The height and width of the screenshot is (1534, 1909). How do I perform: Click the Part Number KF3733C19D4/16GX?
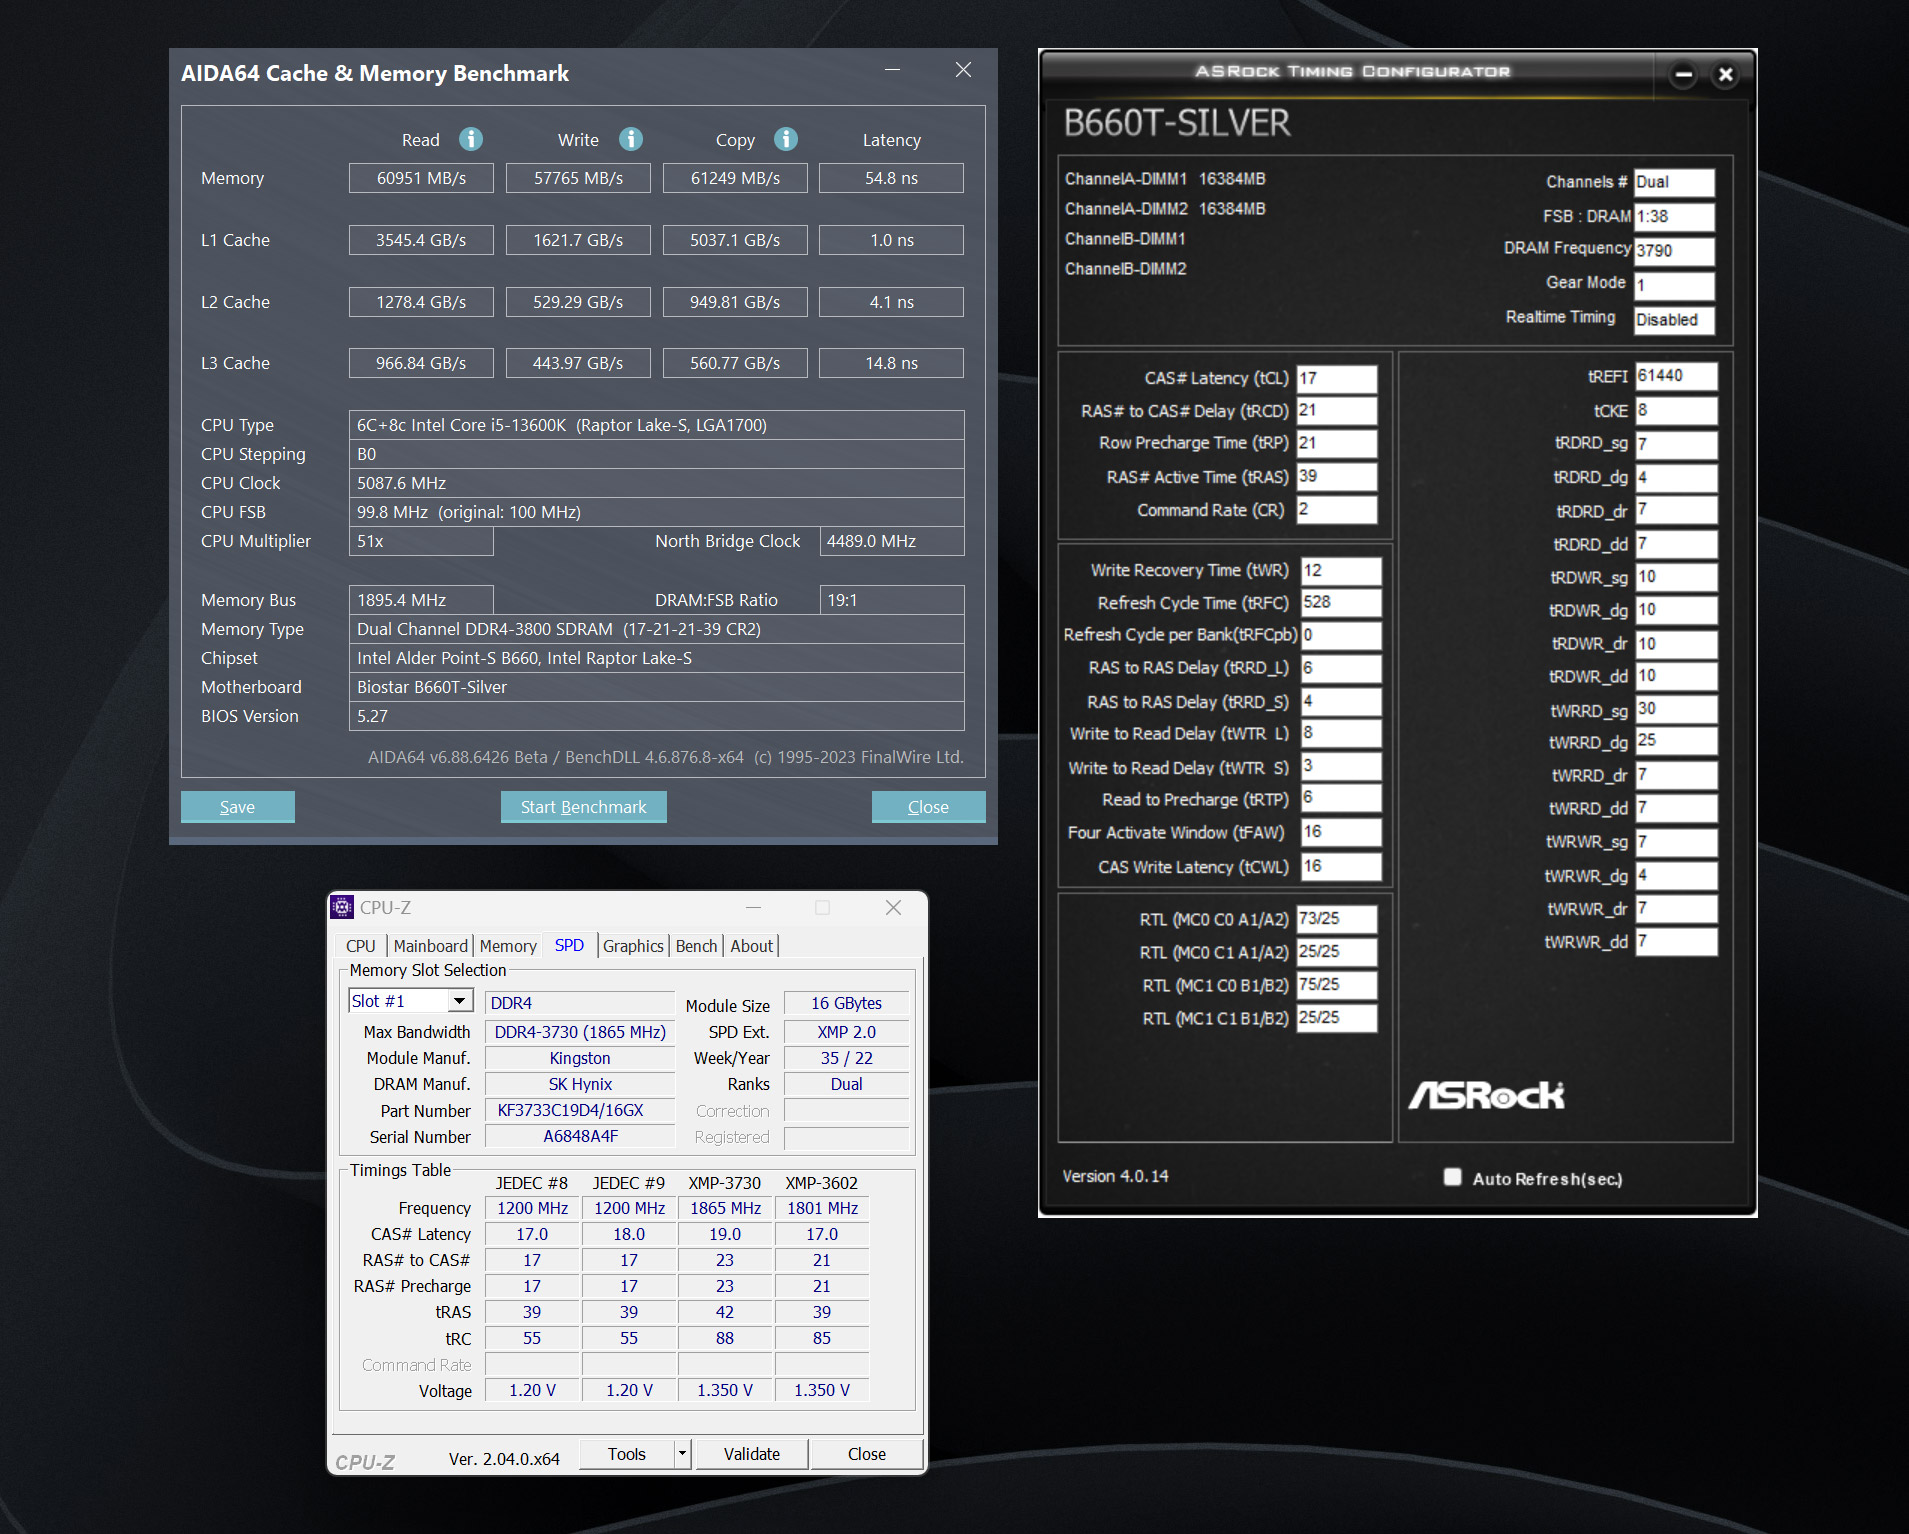tap(580, 1110)
